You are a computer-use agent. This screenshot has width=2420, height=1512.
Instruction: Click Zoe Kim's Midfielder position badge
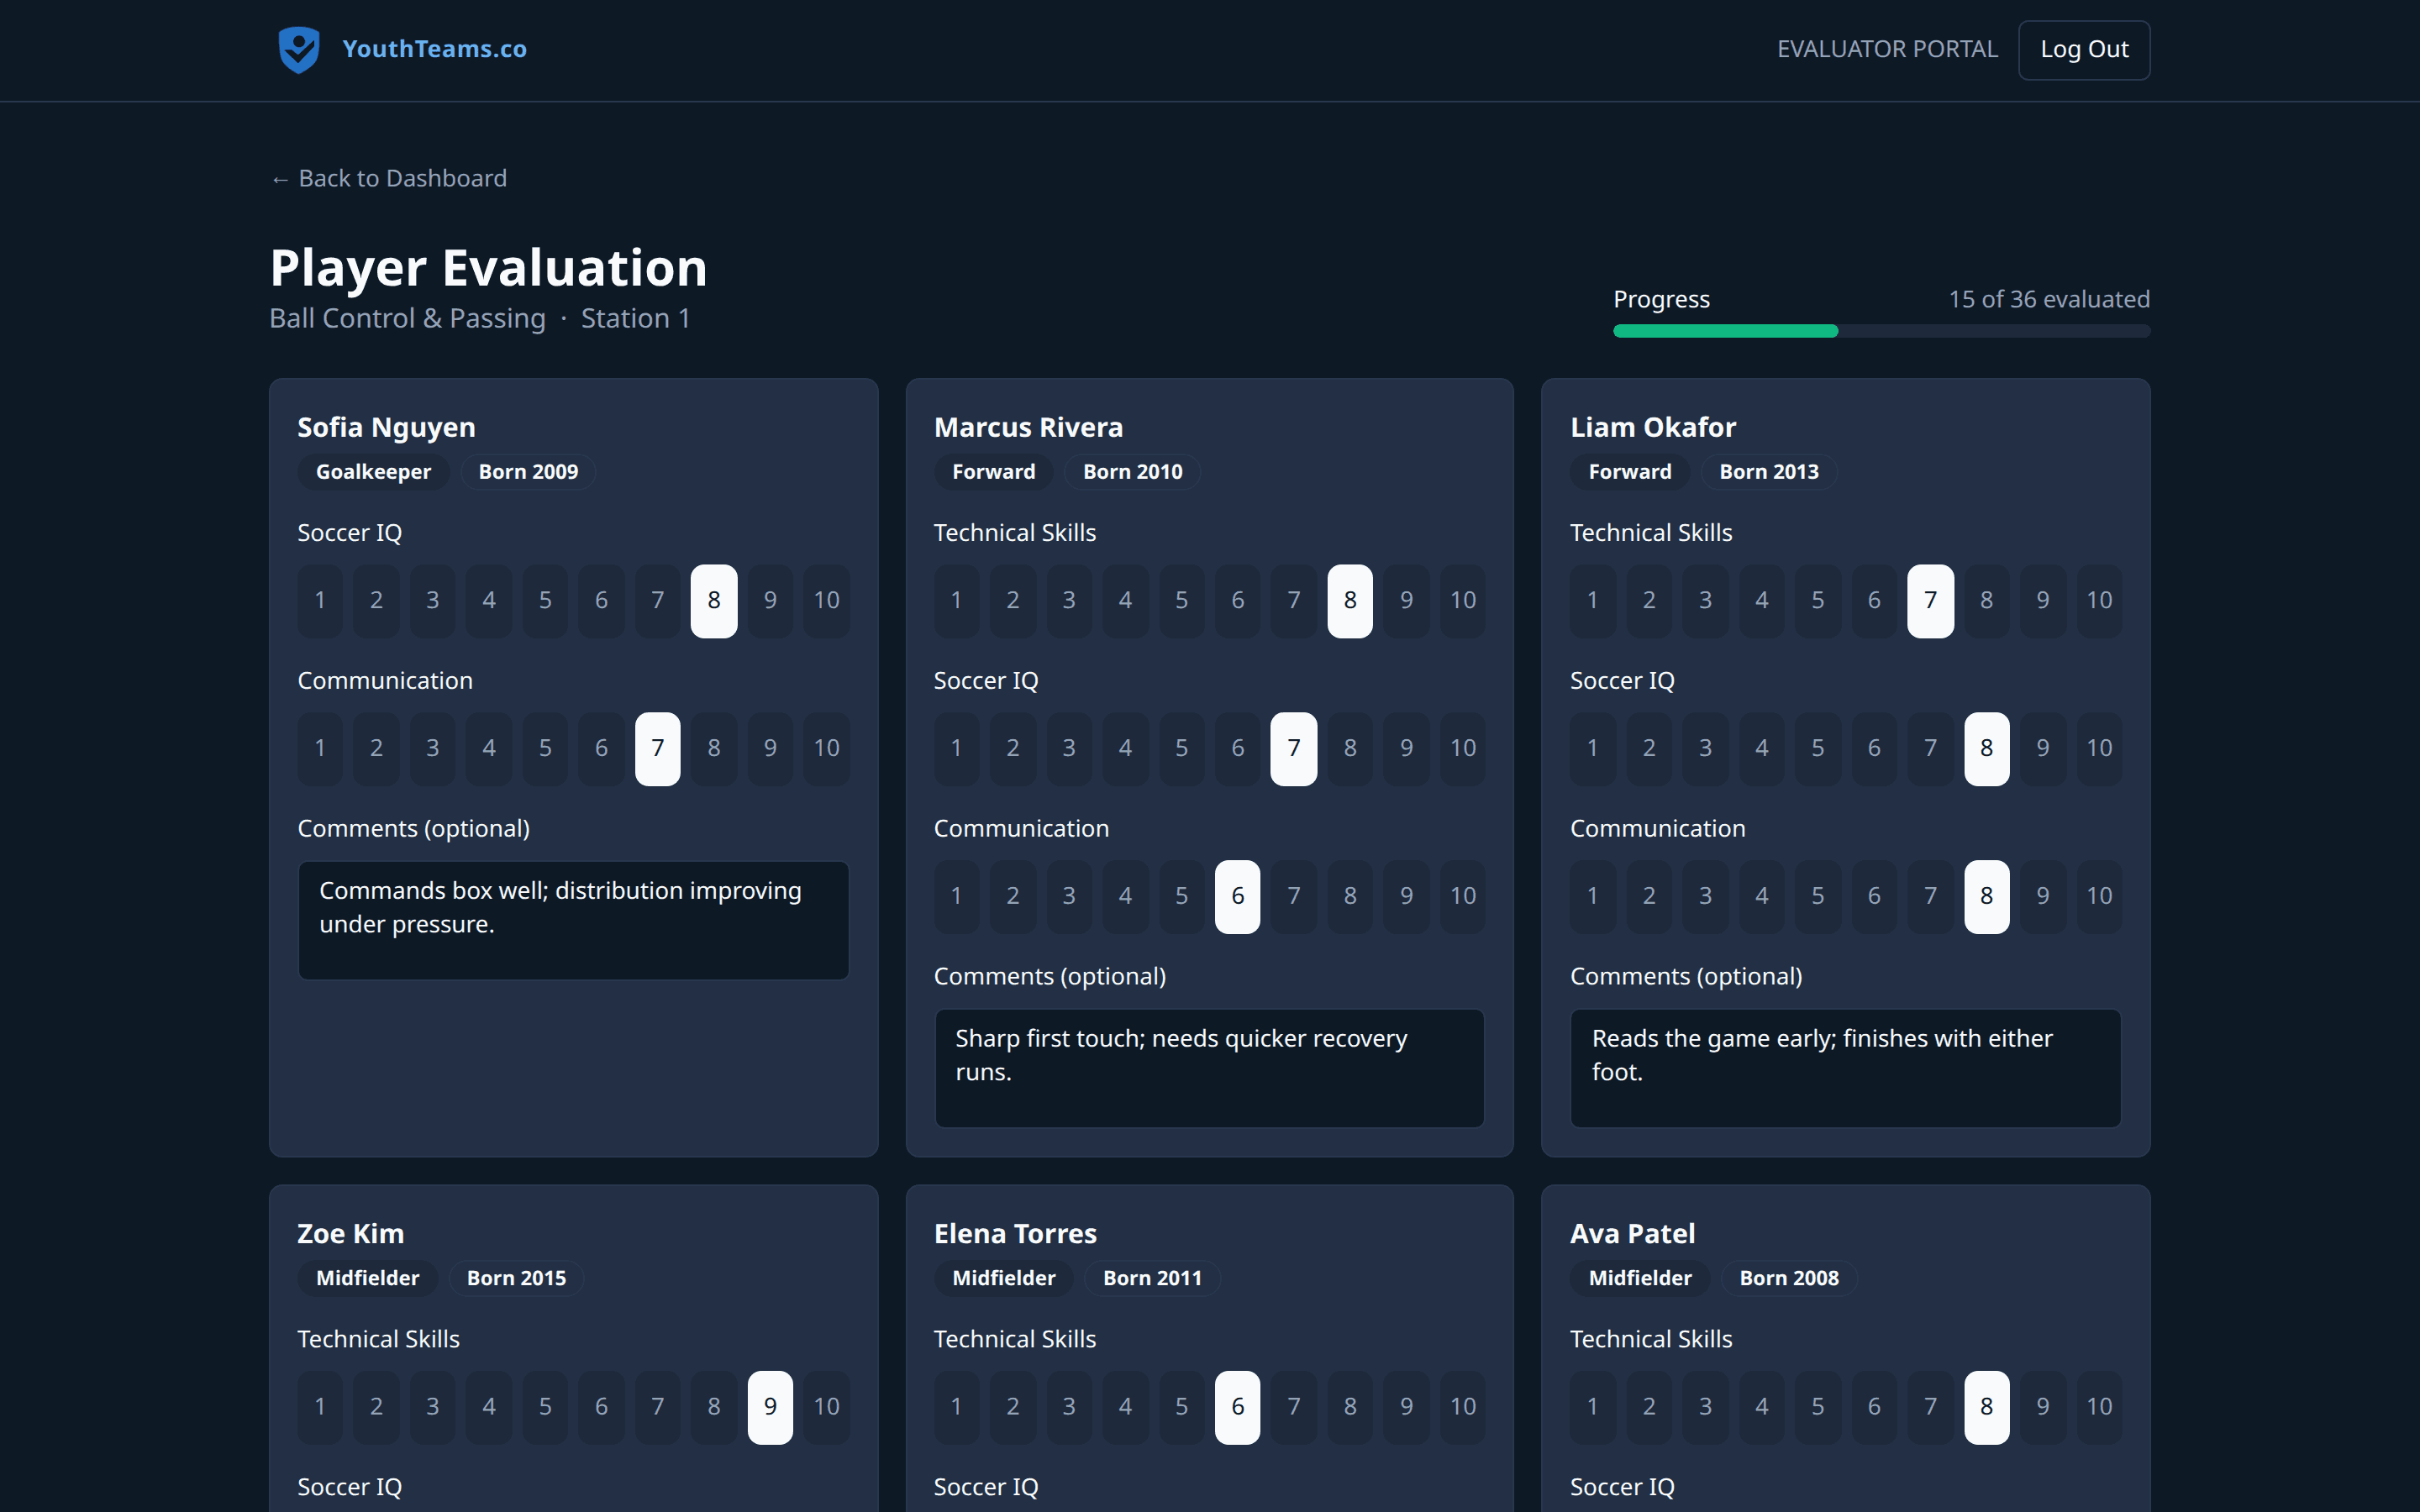pyautogui.click(x=367, y=1278)
